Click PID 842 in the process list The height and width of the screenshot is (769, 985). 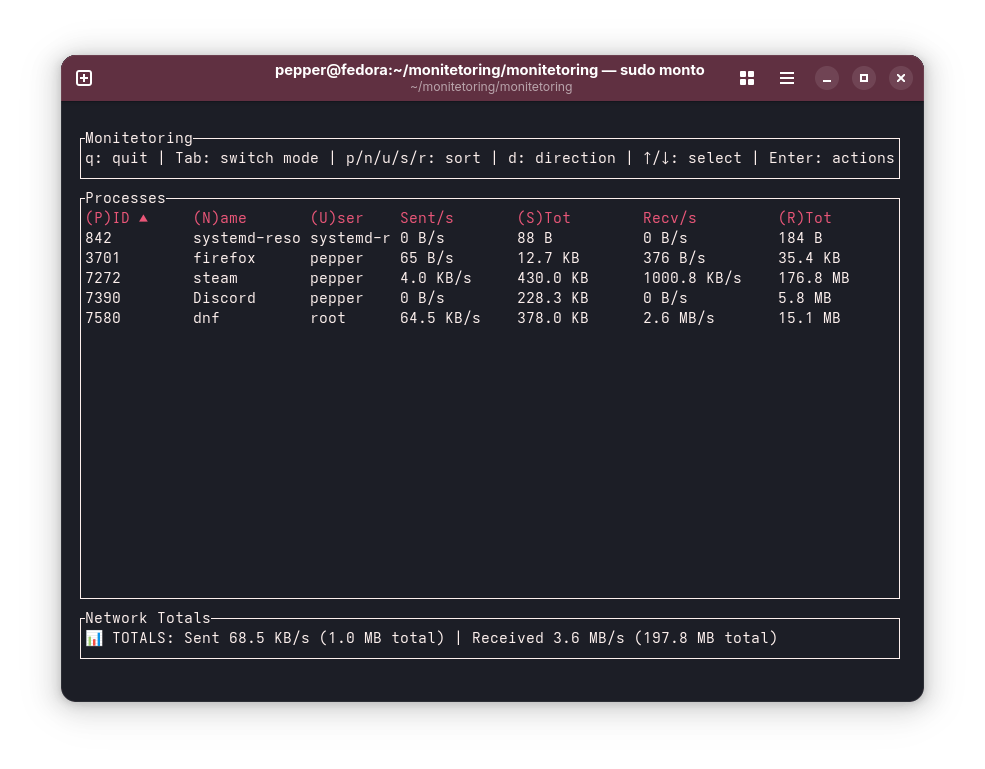coord(99,238)
